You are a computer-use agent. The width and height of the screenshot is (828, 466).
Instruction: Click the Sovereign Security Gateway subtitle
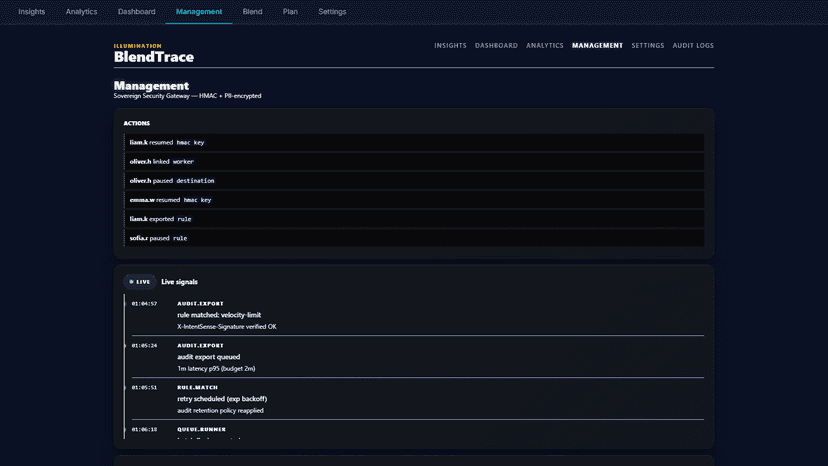pos(187,96)
